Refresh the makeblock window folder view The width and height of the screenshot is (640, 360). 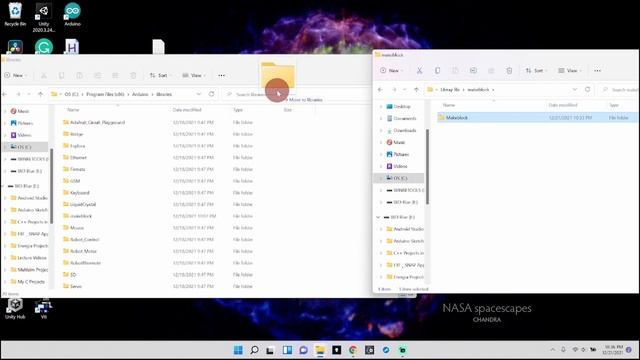pos(587,89)
